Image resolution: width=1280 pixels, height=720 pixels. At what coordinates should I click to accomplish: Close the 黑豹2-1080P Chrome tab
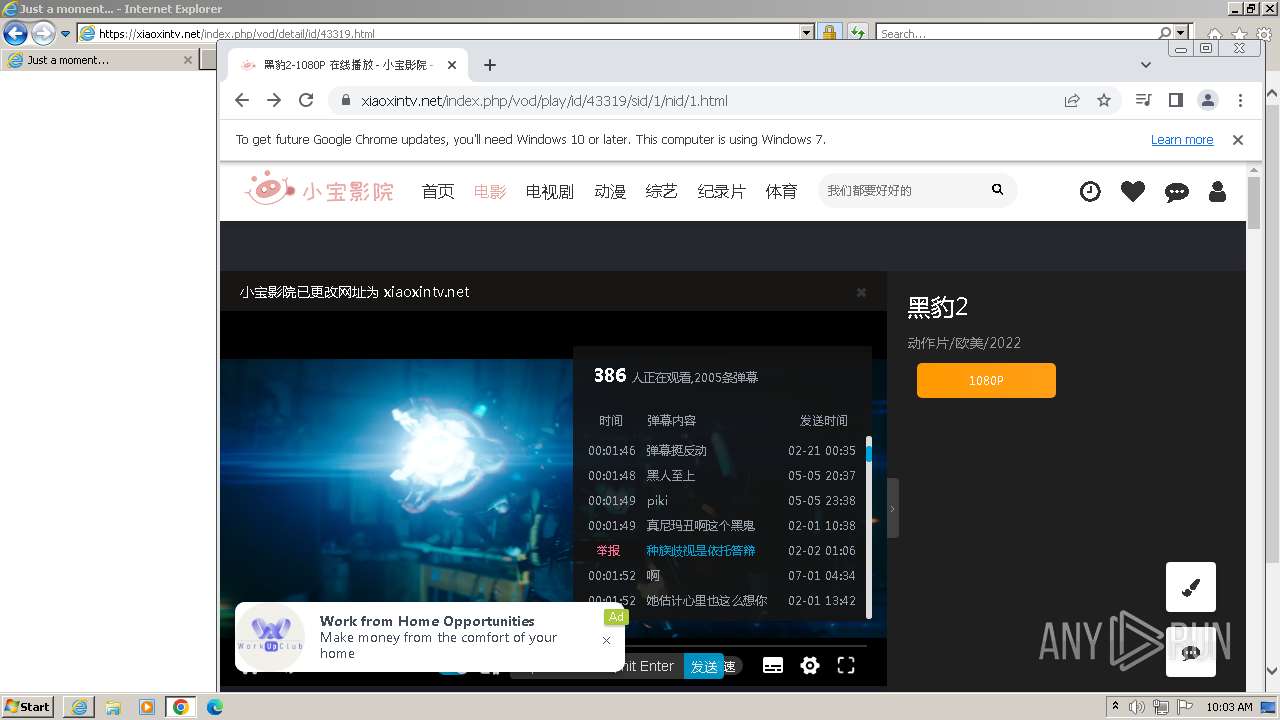[x=452, y=65]
